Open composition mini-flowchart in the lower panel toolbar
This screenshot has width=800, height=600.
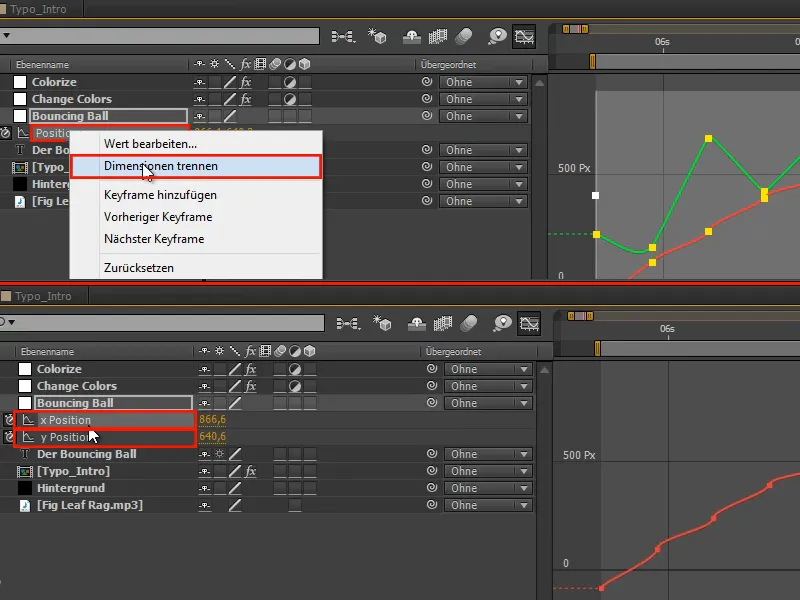point(348,323)
